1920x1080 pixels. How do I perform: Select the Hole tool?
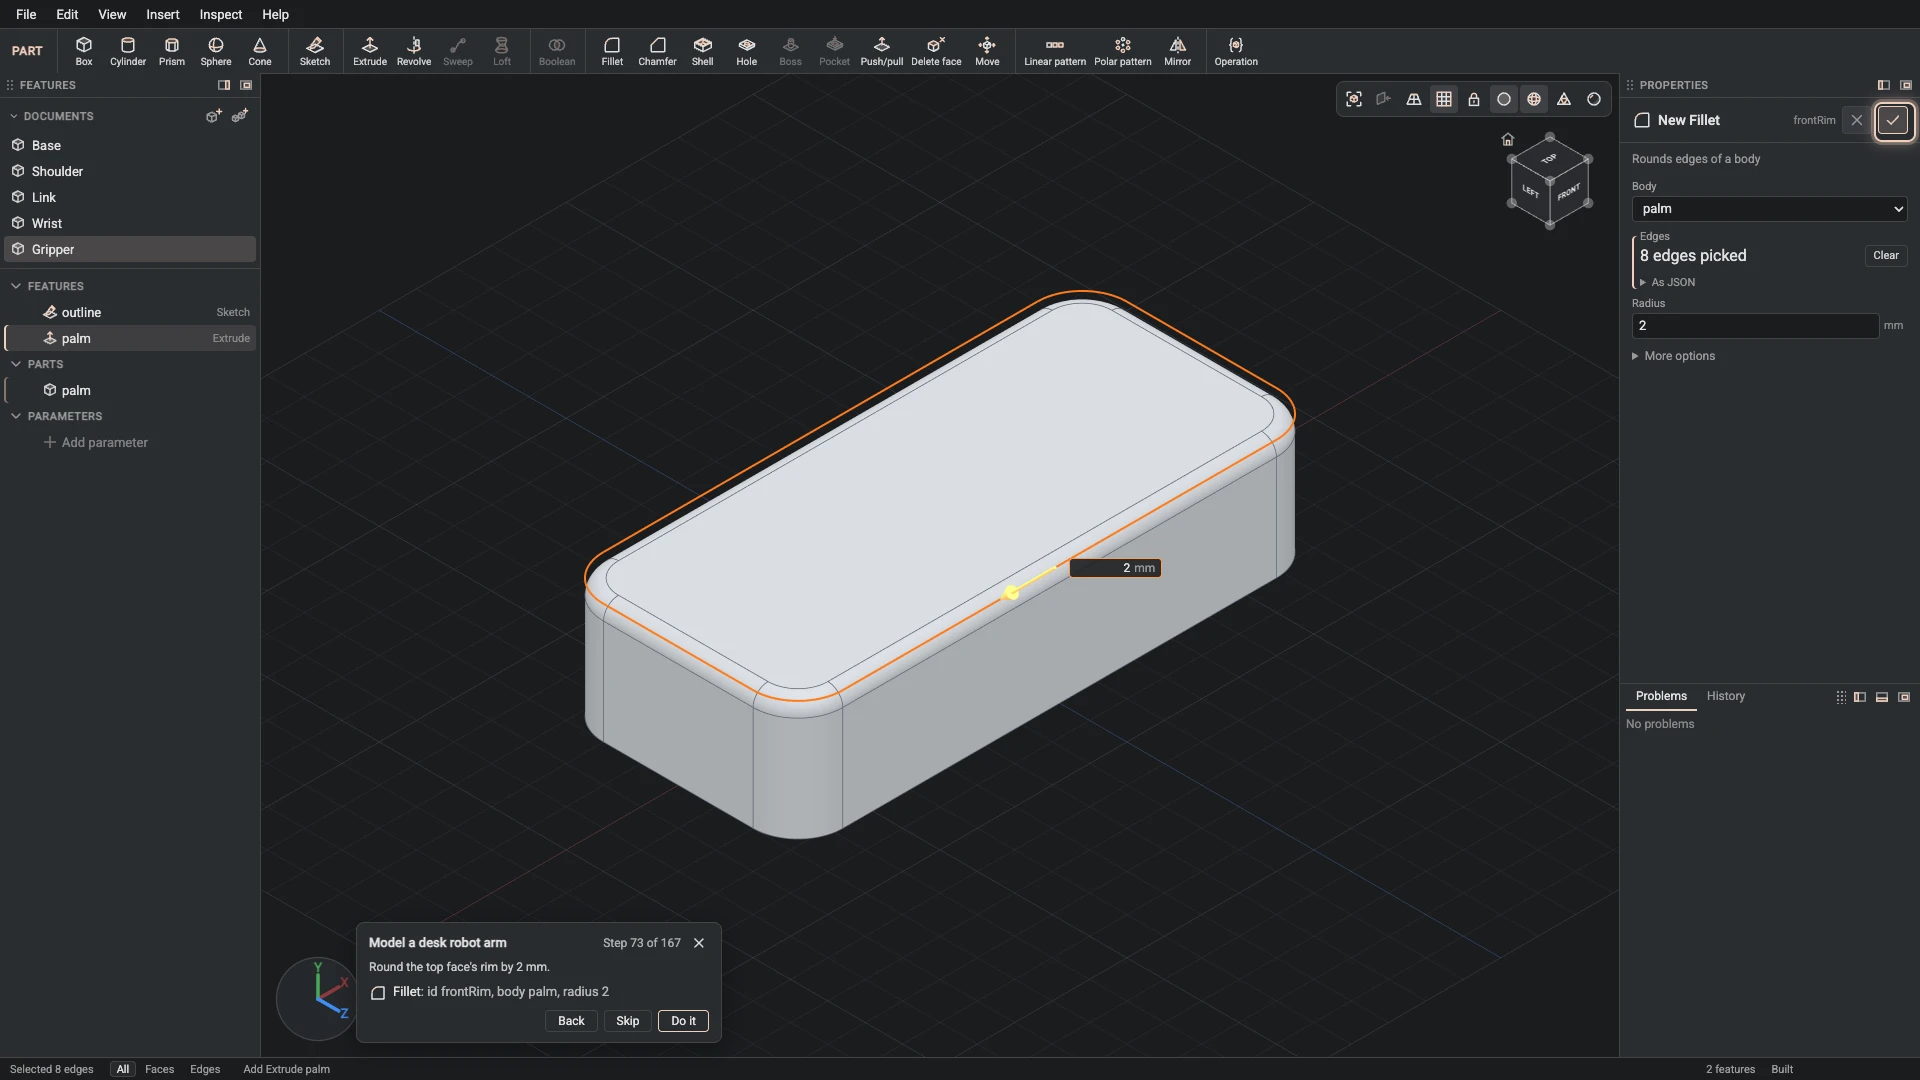747,51
